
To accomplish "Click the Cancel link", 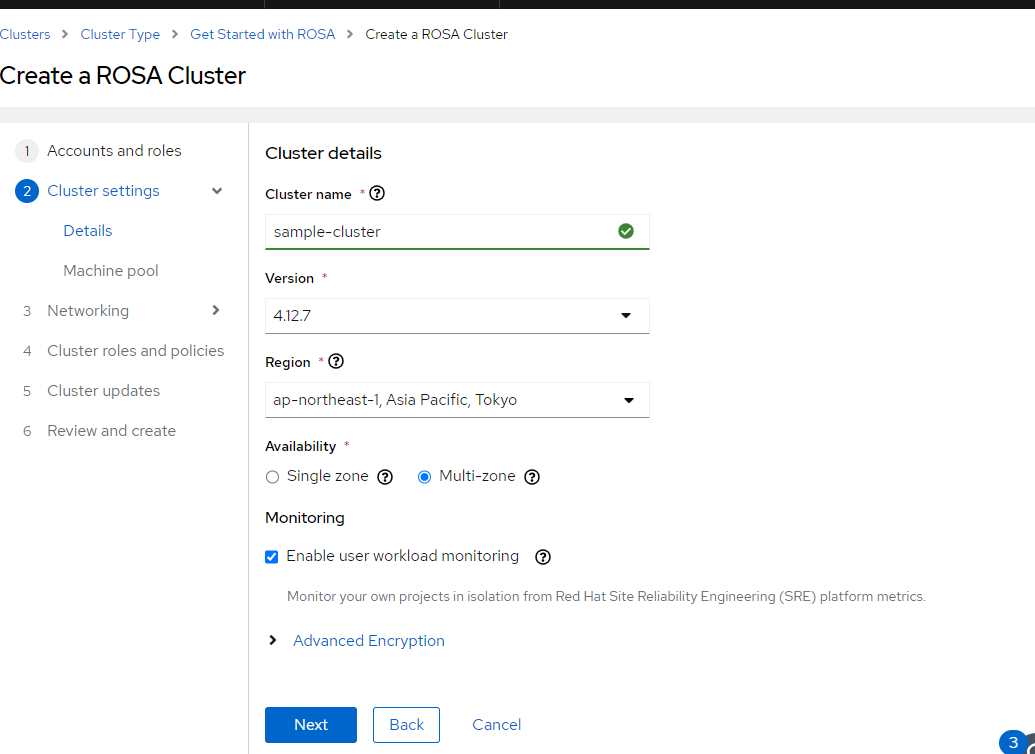I will (x=496, y=724).
